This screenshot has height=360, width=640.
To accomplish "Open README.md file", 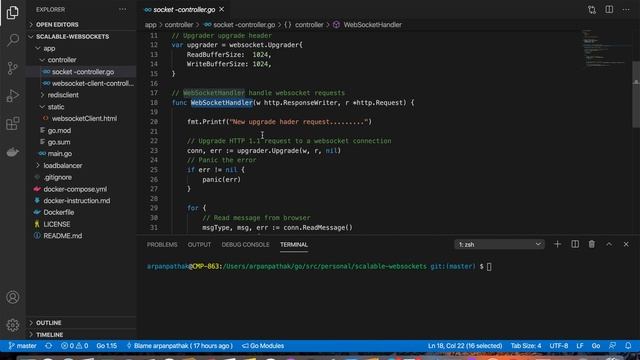I will (81, 236).
